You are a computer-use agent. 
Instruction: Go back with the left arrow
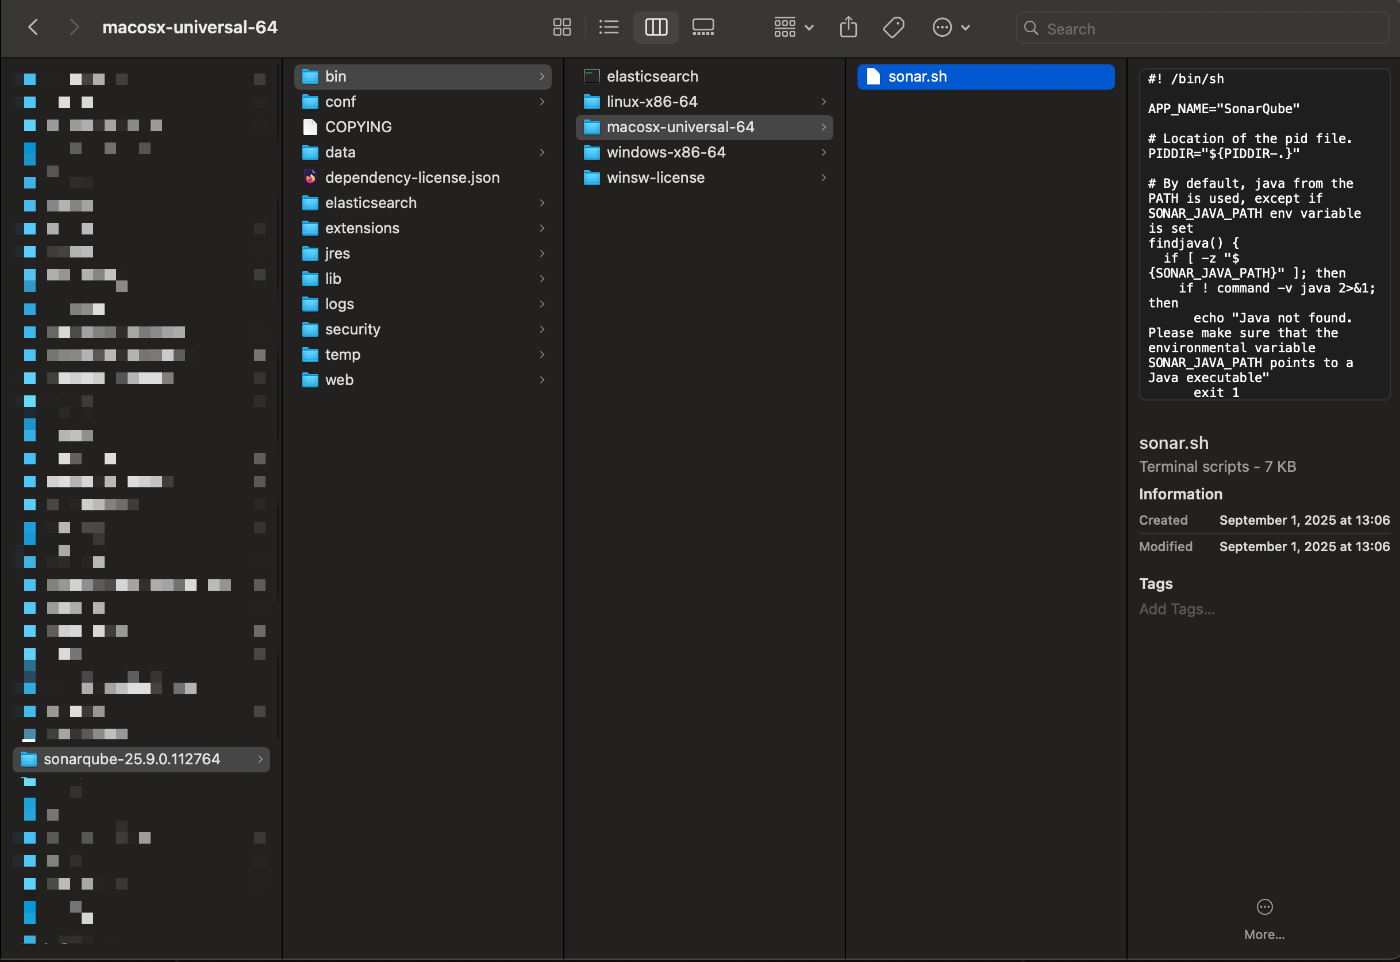33,27
